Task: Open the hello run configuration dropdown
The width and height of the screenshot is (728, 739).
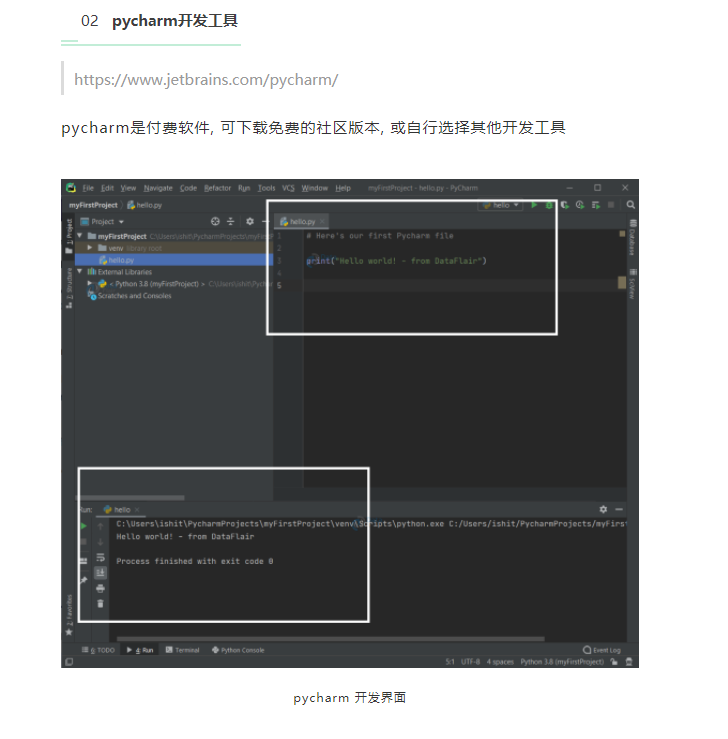Action: pos(501,205)
